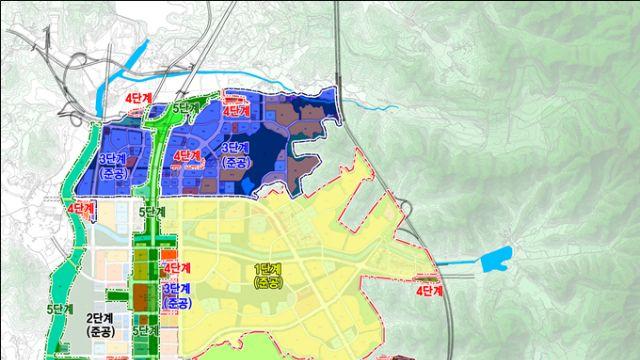Click the red 4단계 label beside the left green belt
The width and height of the screenshot is (640, 360).
tap(81, 208)
